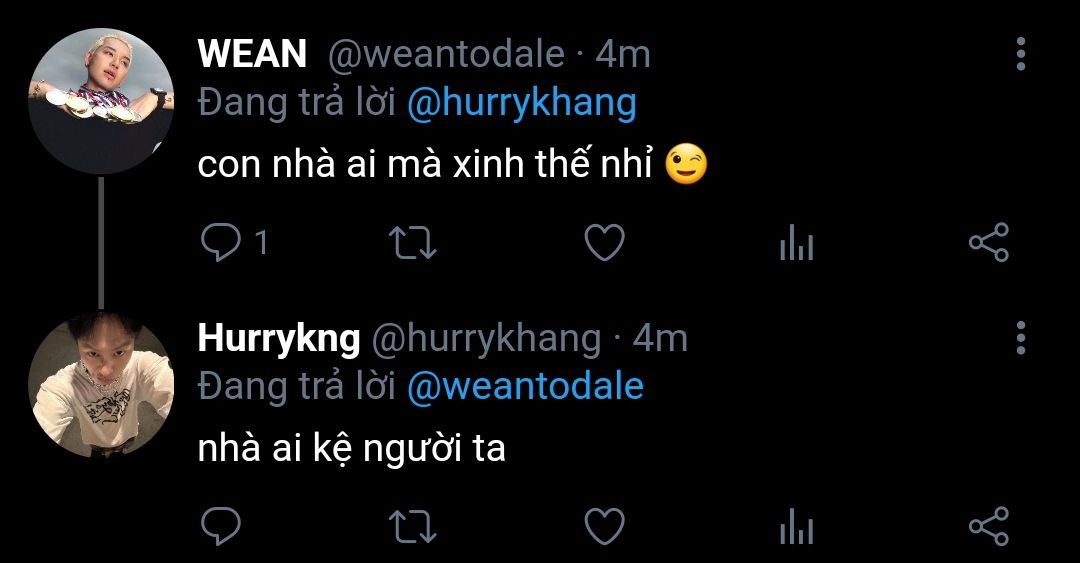Open the more options menu on WEAN's tweet
Viewport: 1080px width, 563px height.
pyautogui.click(x=1021, y=54)
